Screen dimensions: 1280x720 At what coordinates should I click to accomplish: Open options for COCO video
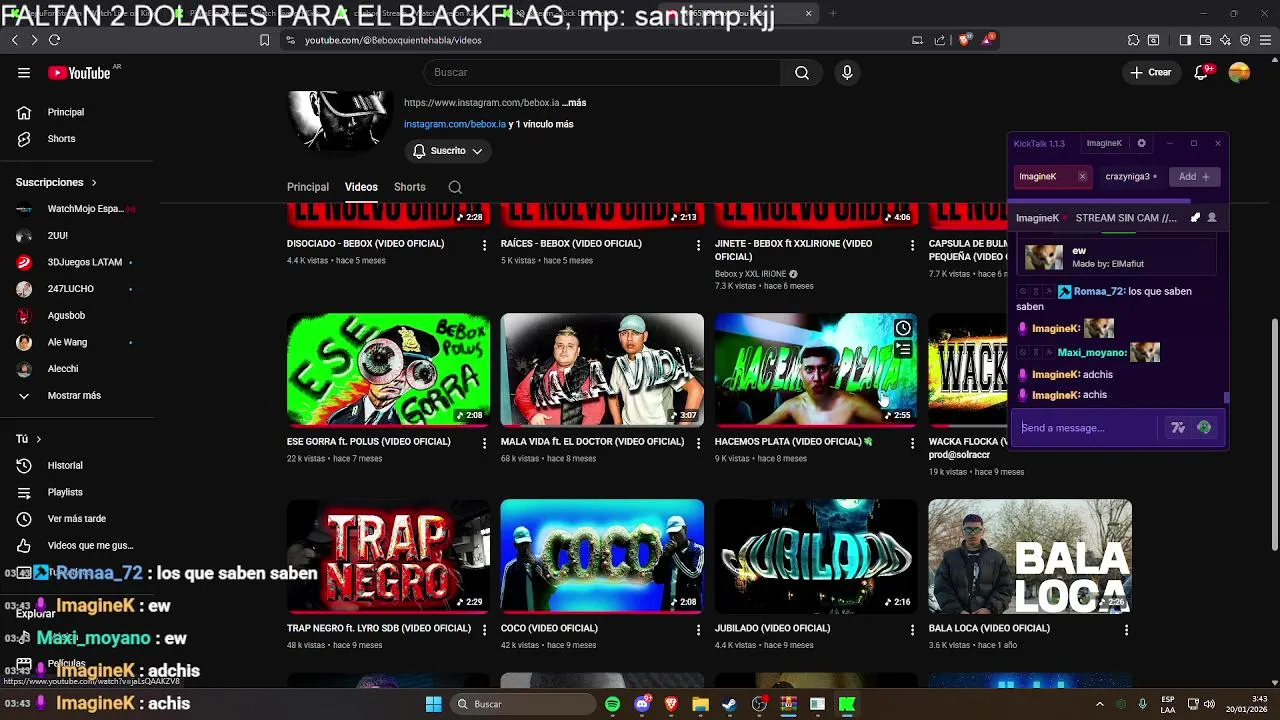(698, 629)
